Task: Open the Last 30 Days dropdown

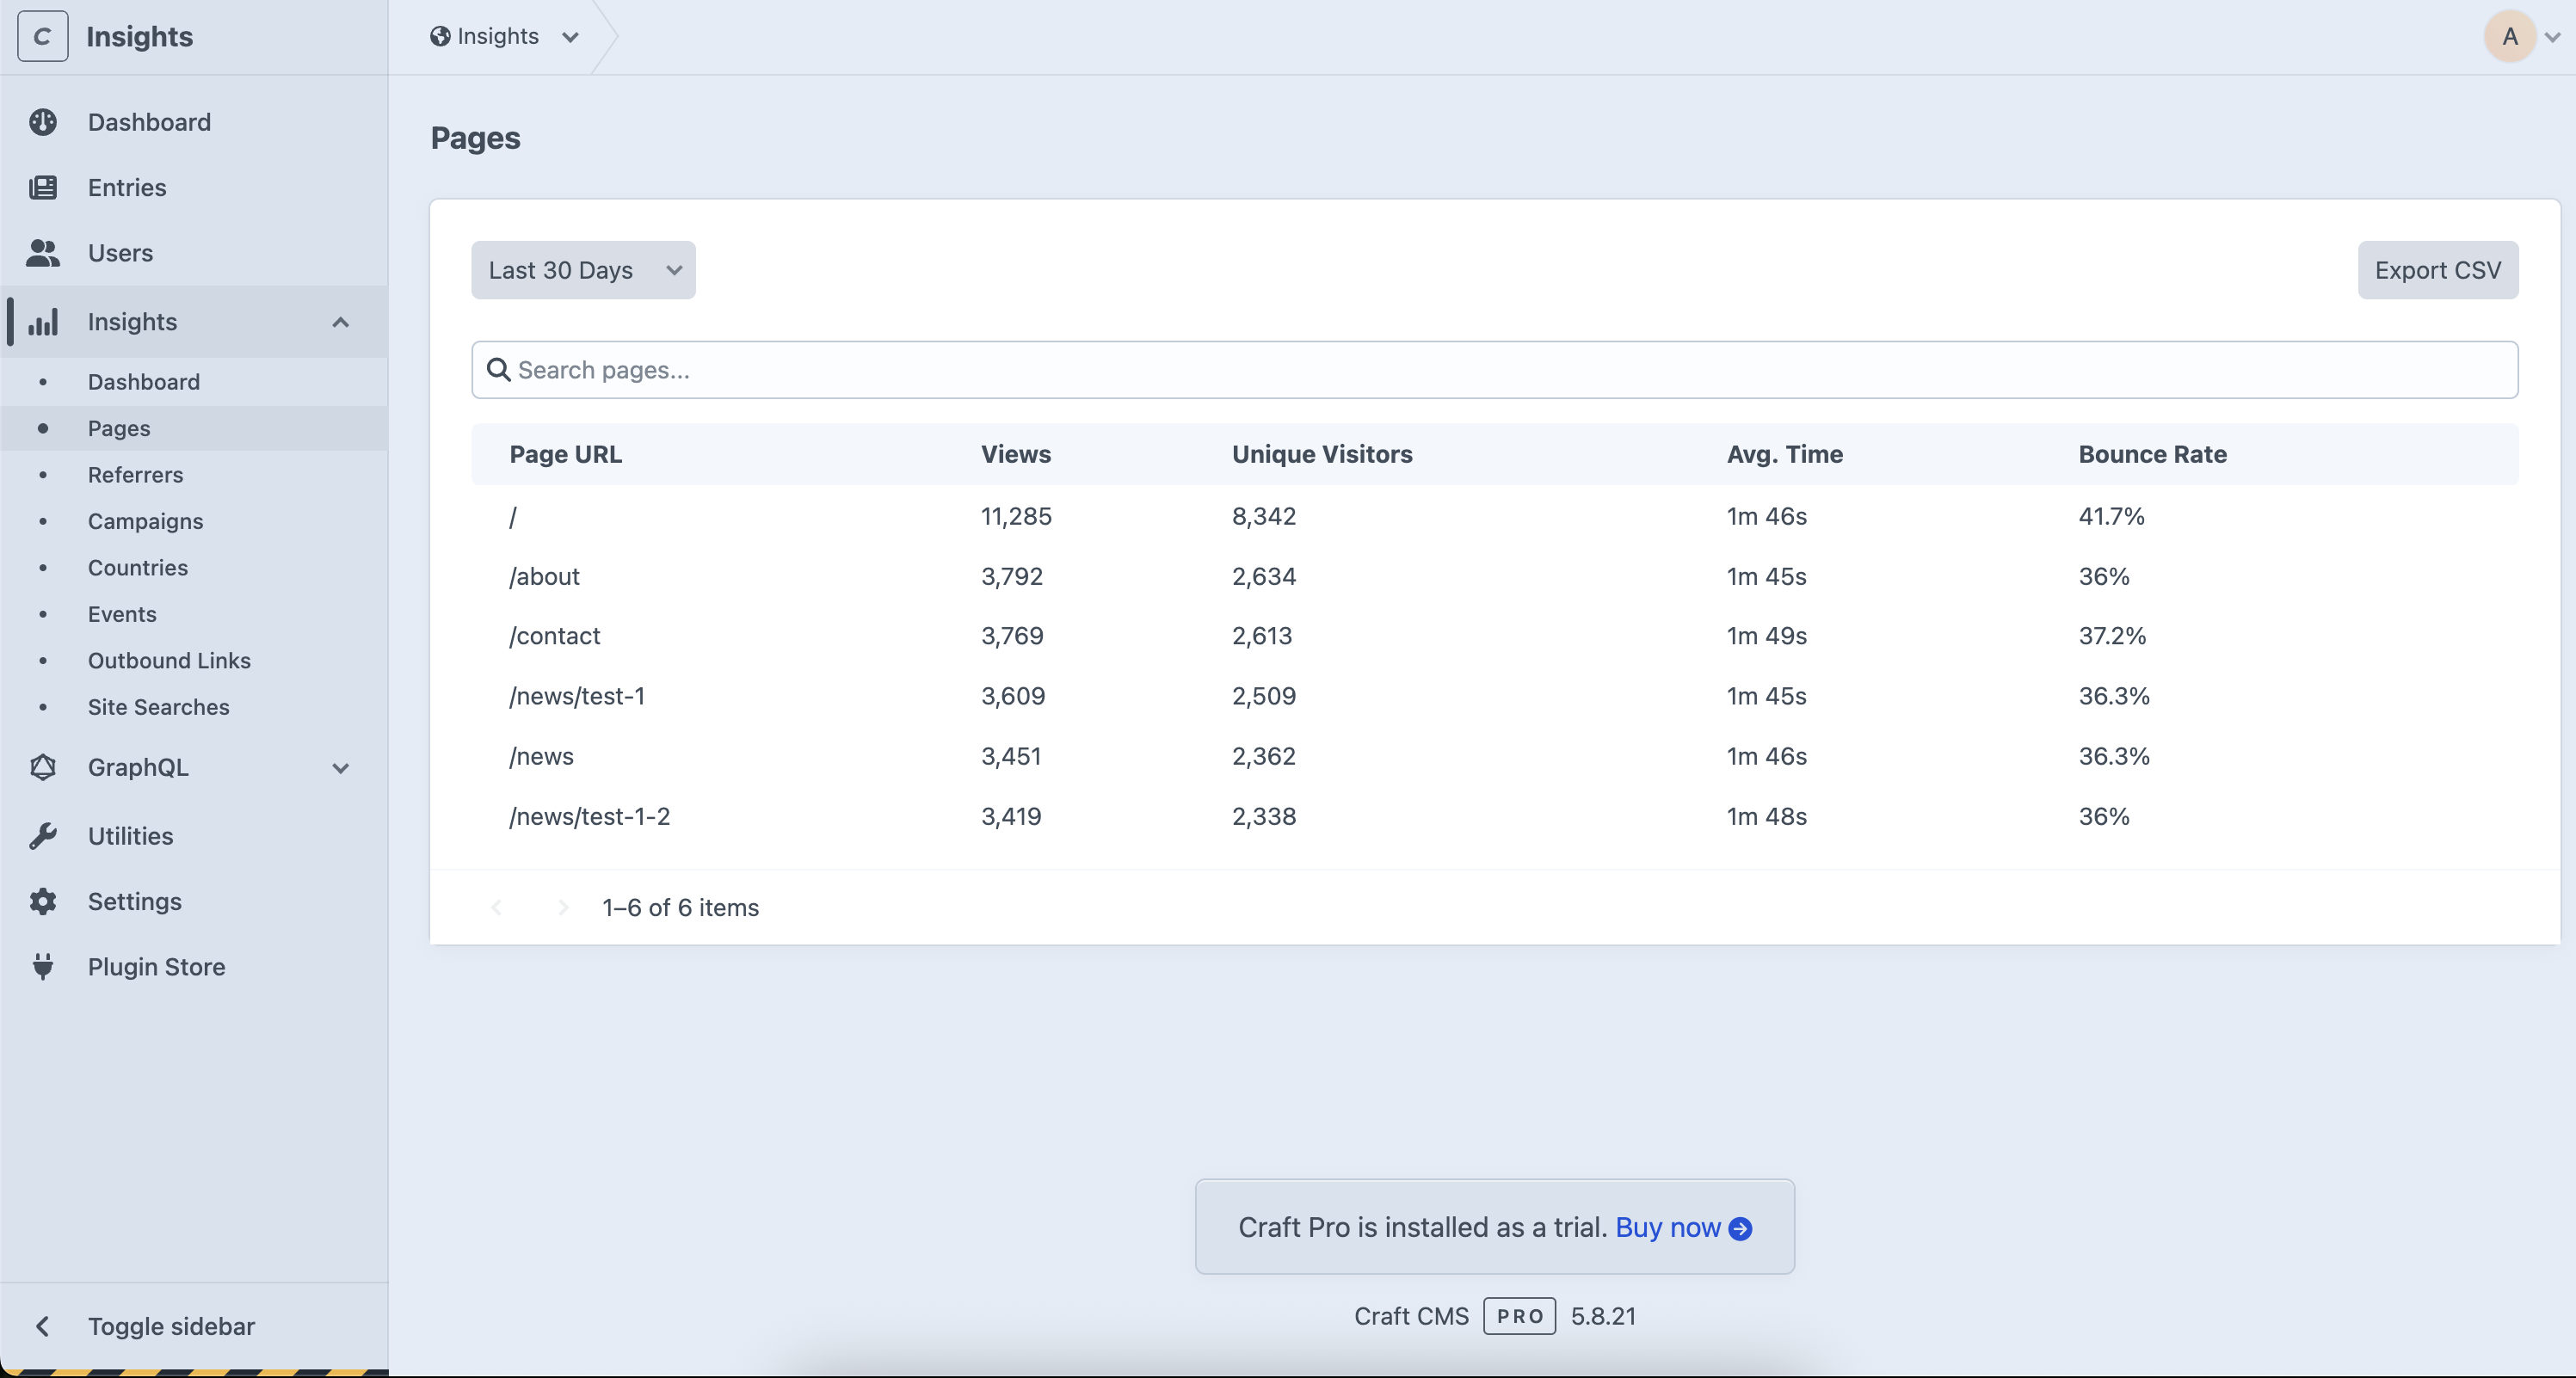Action: [583, 270]
